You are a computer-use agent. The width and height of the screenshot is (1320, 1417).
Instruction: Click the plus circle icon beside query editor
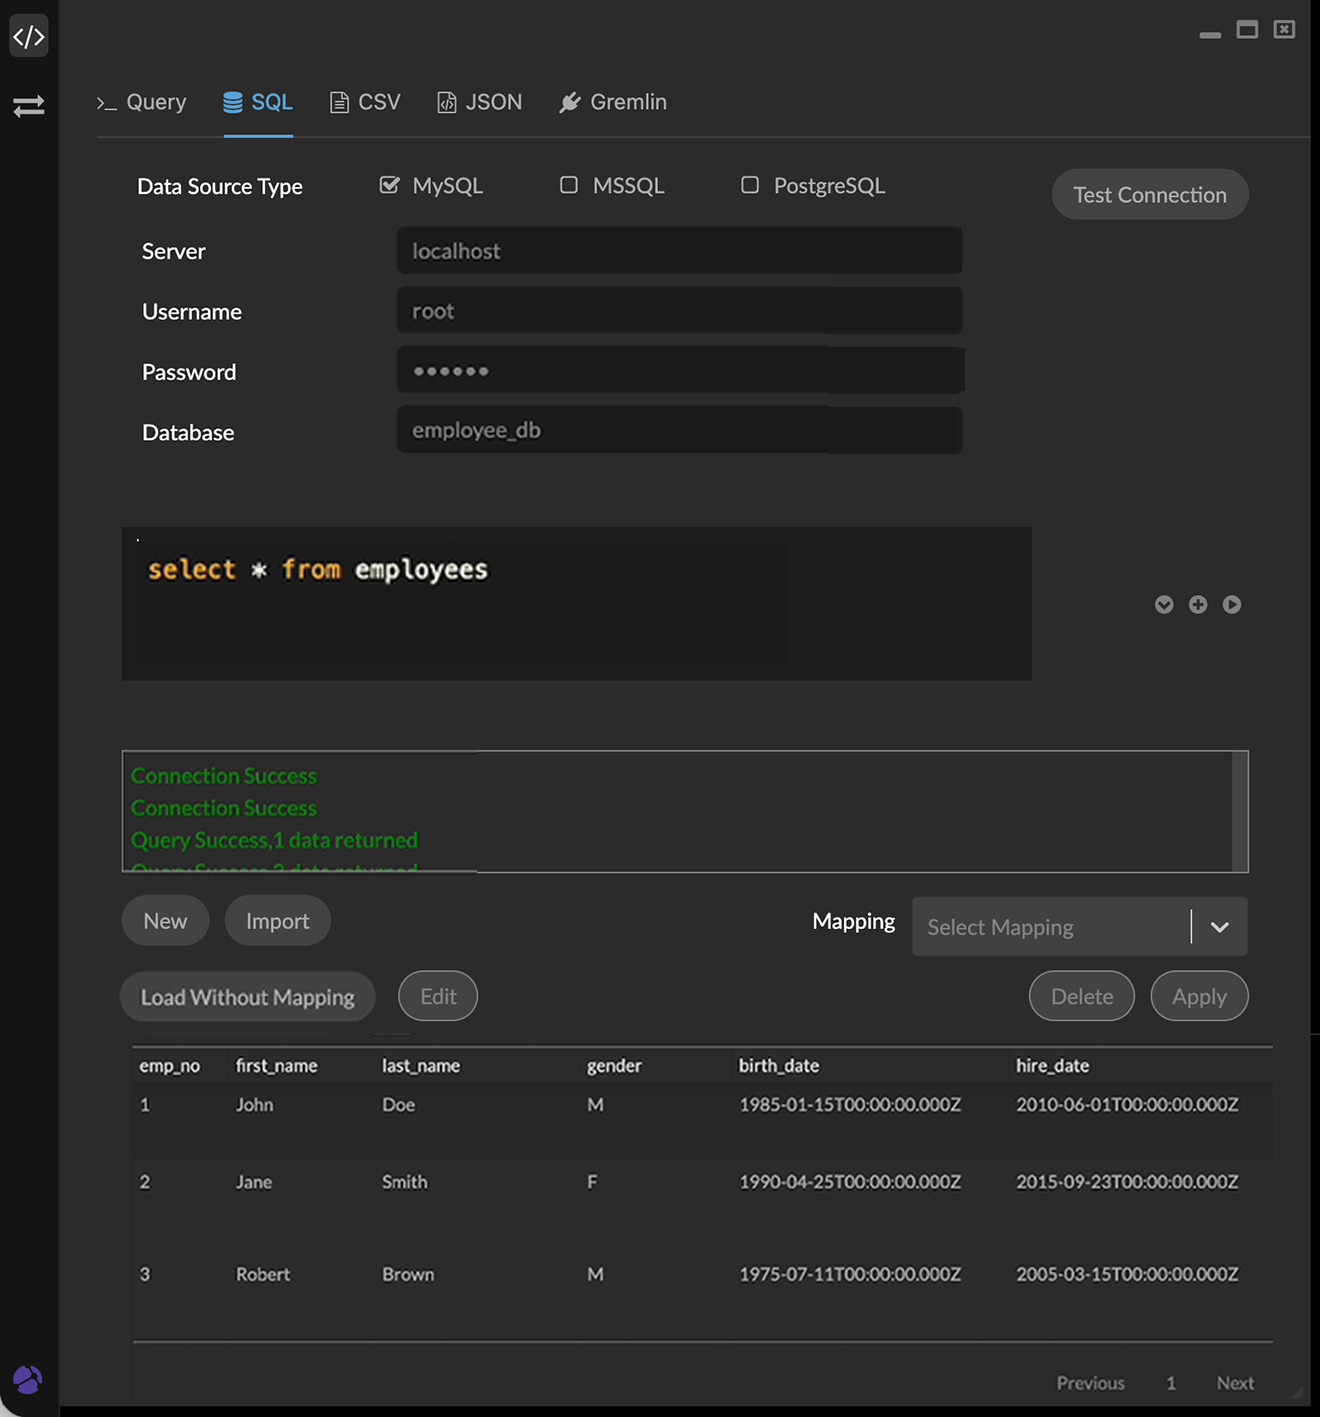(1198, 605)
